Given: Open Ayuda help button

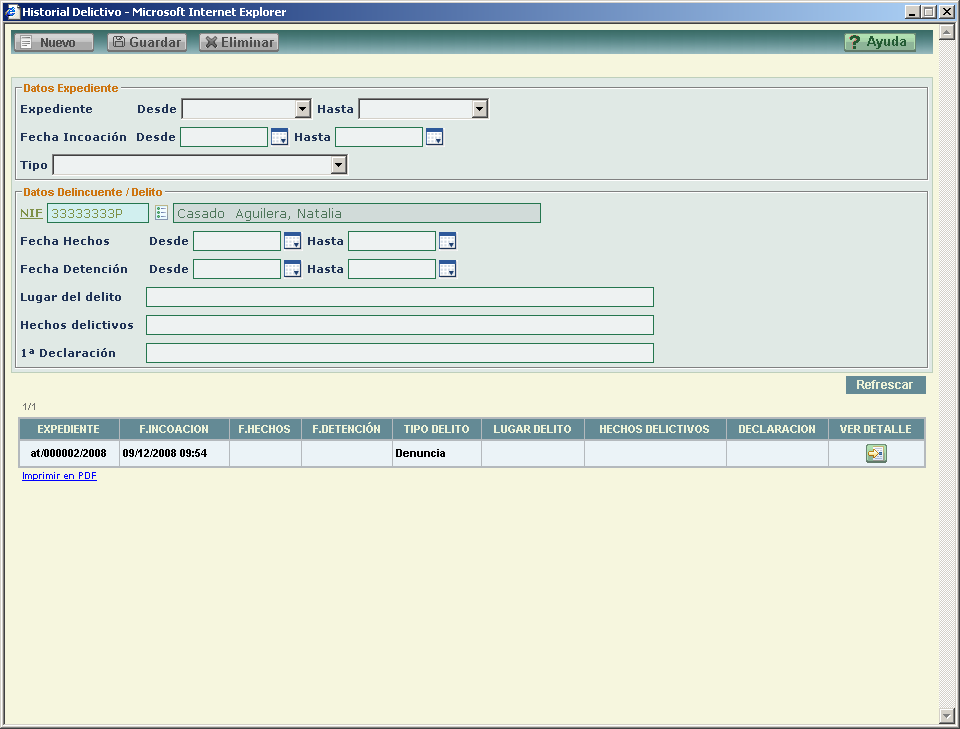Looking at the screenshot, I should [x=879, y=42].
